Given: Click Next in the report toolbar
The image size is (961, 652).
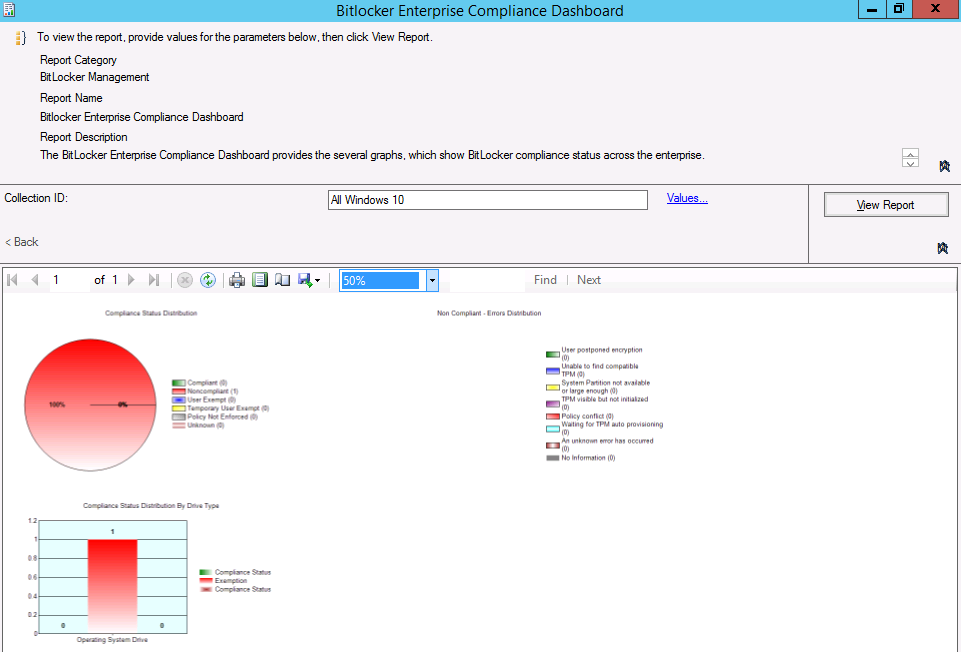Looking at the screenshot, I should tap(589, 280).
